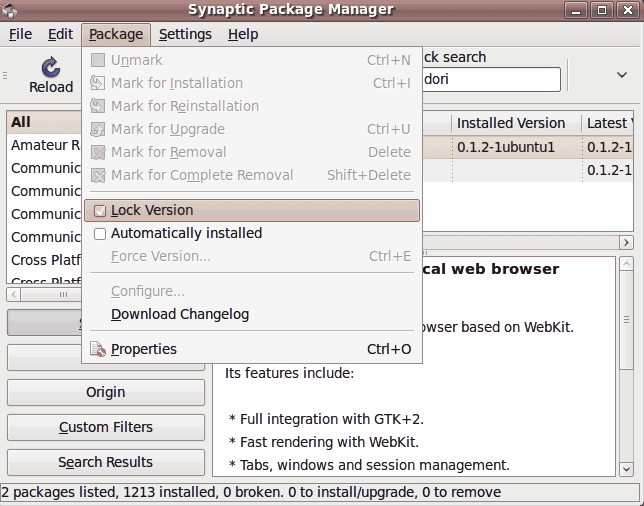Click the Mark for Complete Removal icon
644x506 pixels.
[x=98, y=175]
